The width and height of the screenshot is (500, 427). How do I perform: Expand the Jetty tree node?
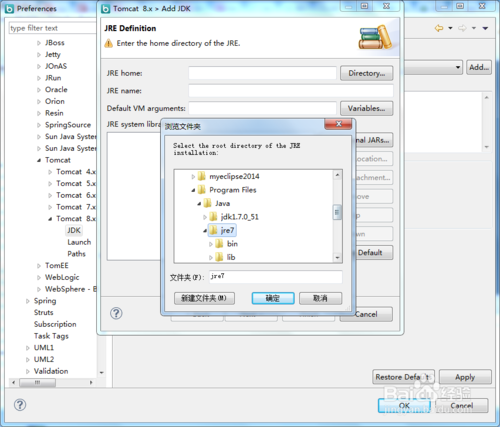click(39, 55)
